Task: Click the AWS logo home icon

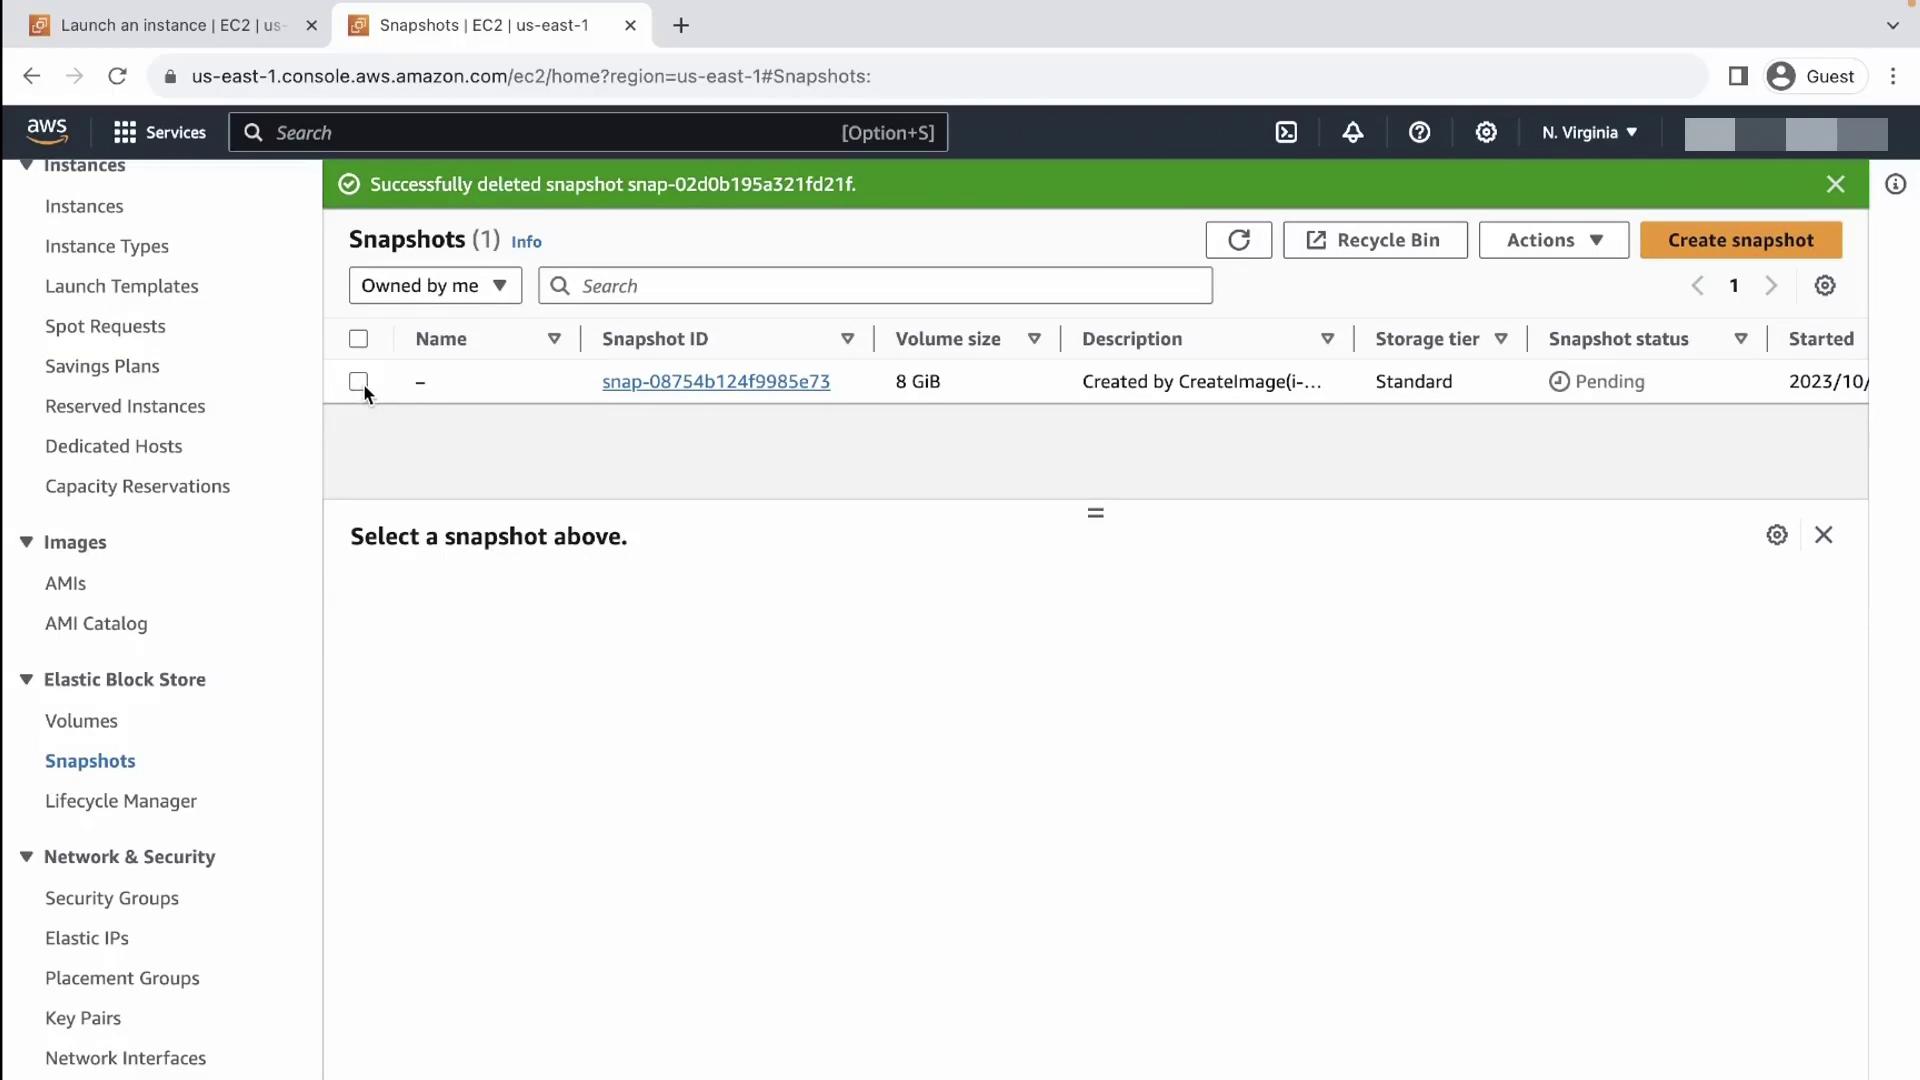Action: point(47,131)
